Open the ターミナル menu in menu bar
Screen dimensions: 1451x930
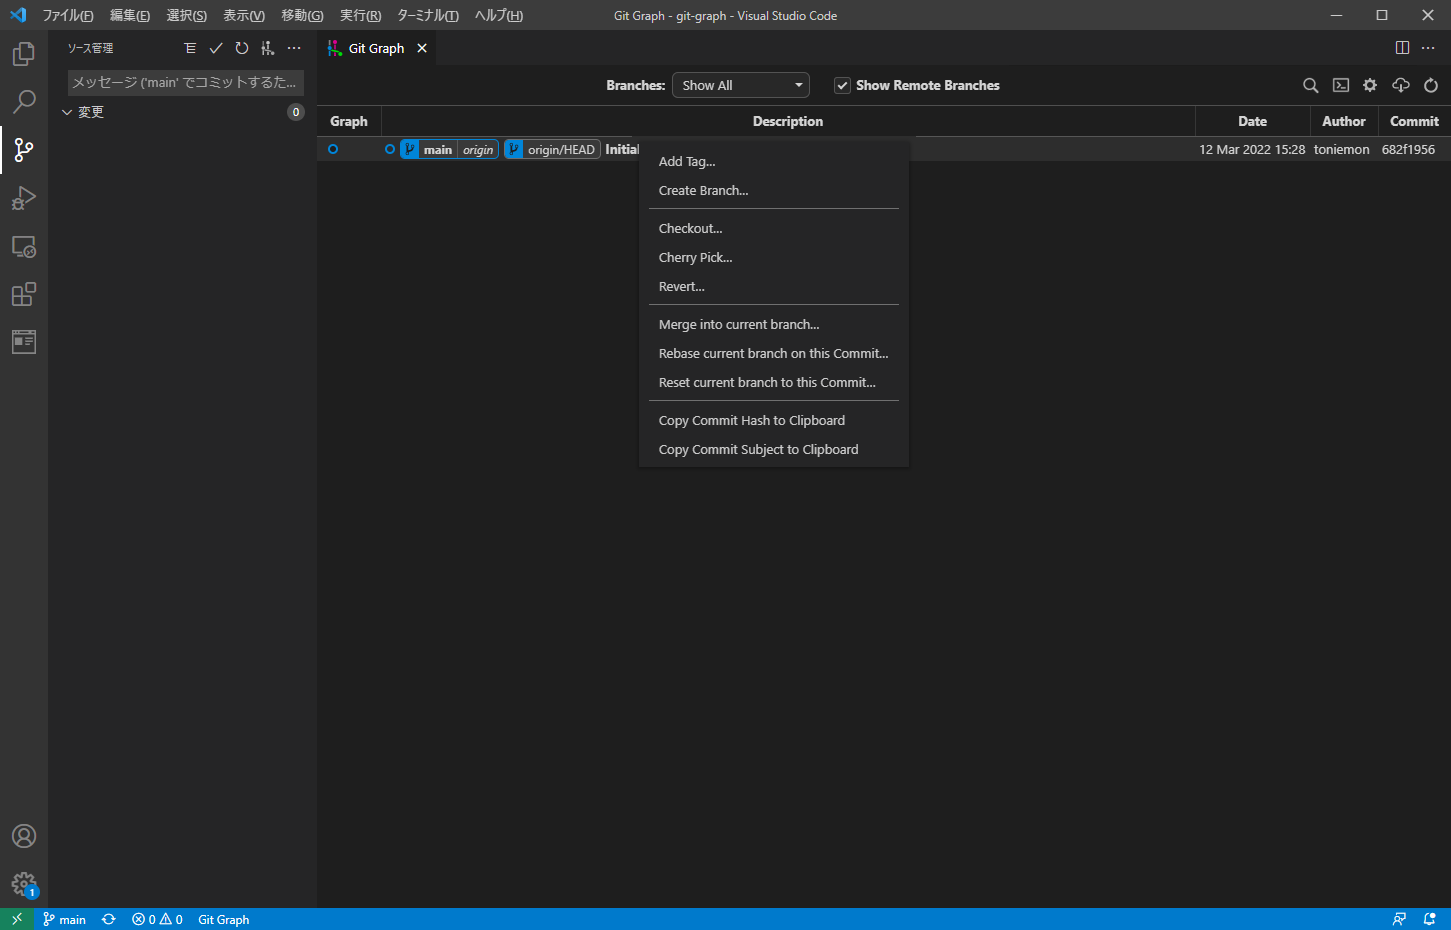click(x=428, y=15)
